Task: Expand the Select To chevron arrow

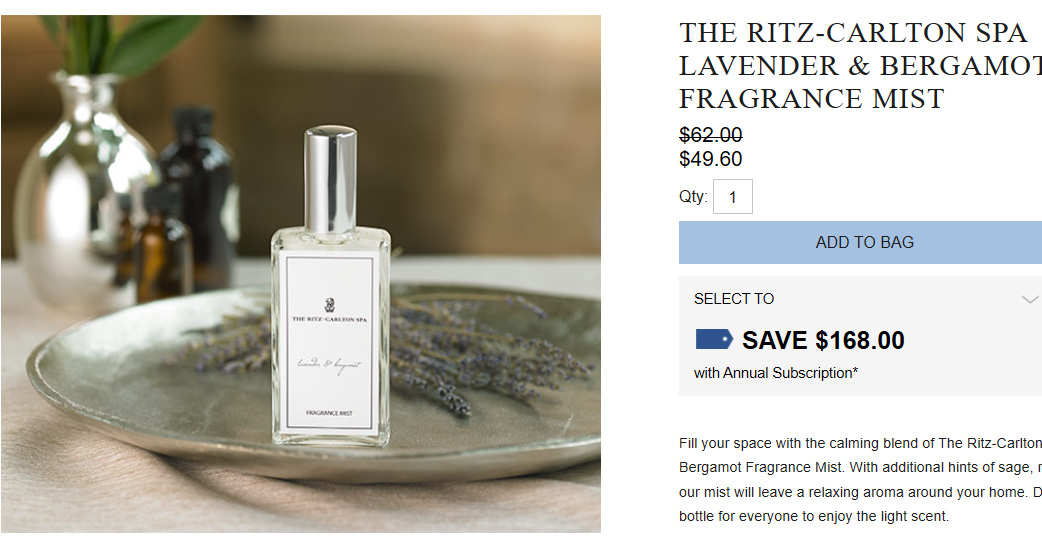Action: click(1029, 299)
